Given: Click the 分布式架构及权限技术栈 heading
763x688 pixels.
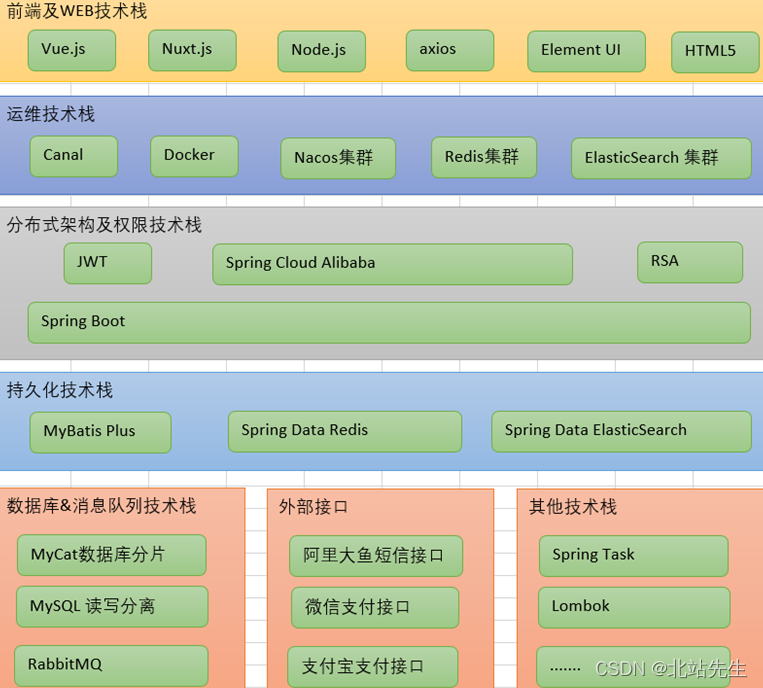Looking at the screenshot, I should (x=104, y=225).
